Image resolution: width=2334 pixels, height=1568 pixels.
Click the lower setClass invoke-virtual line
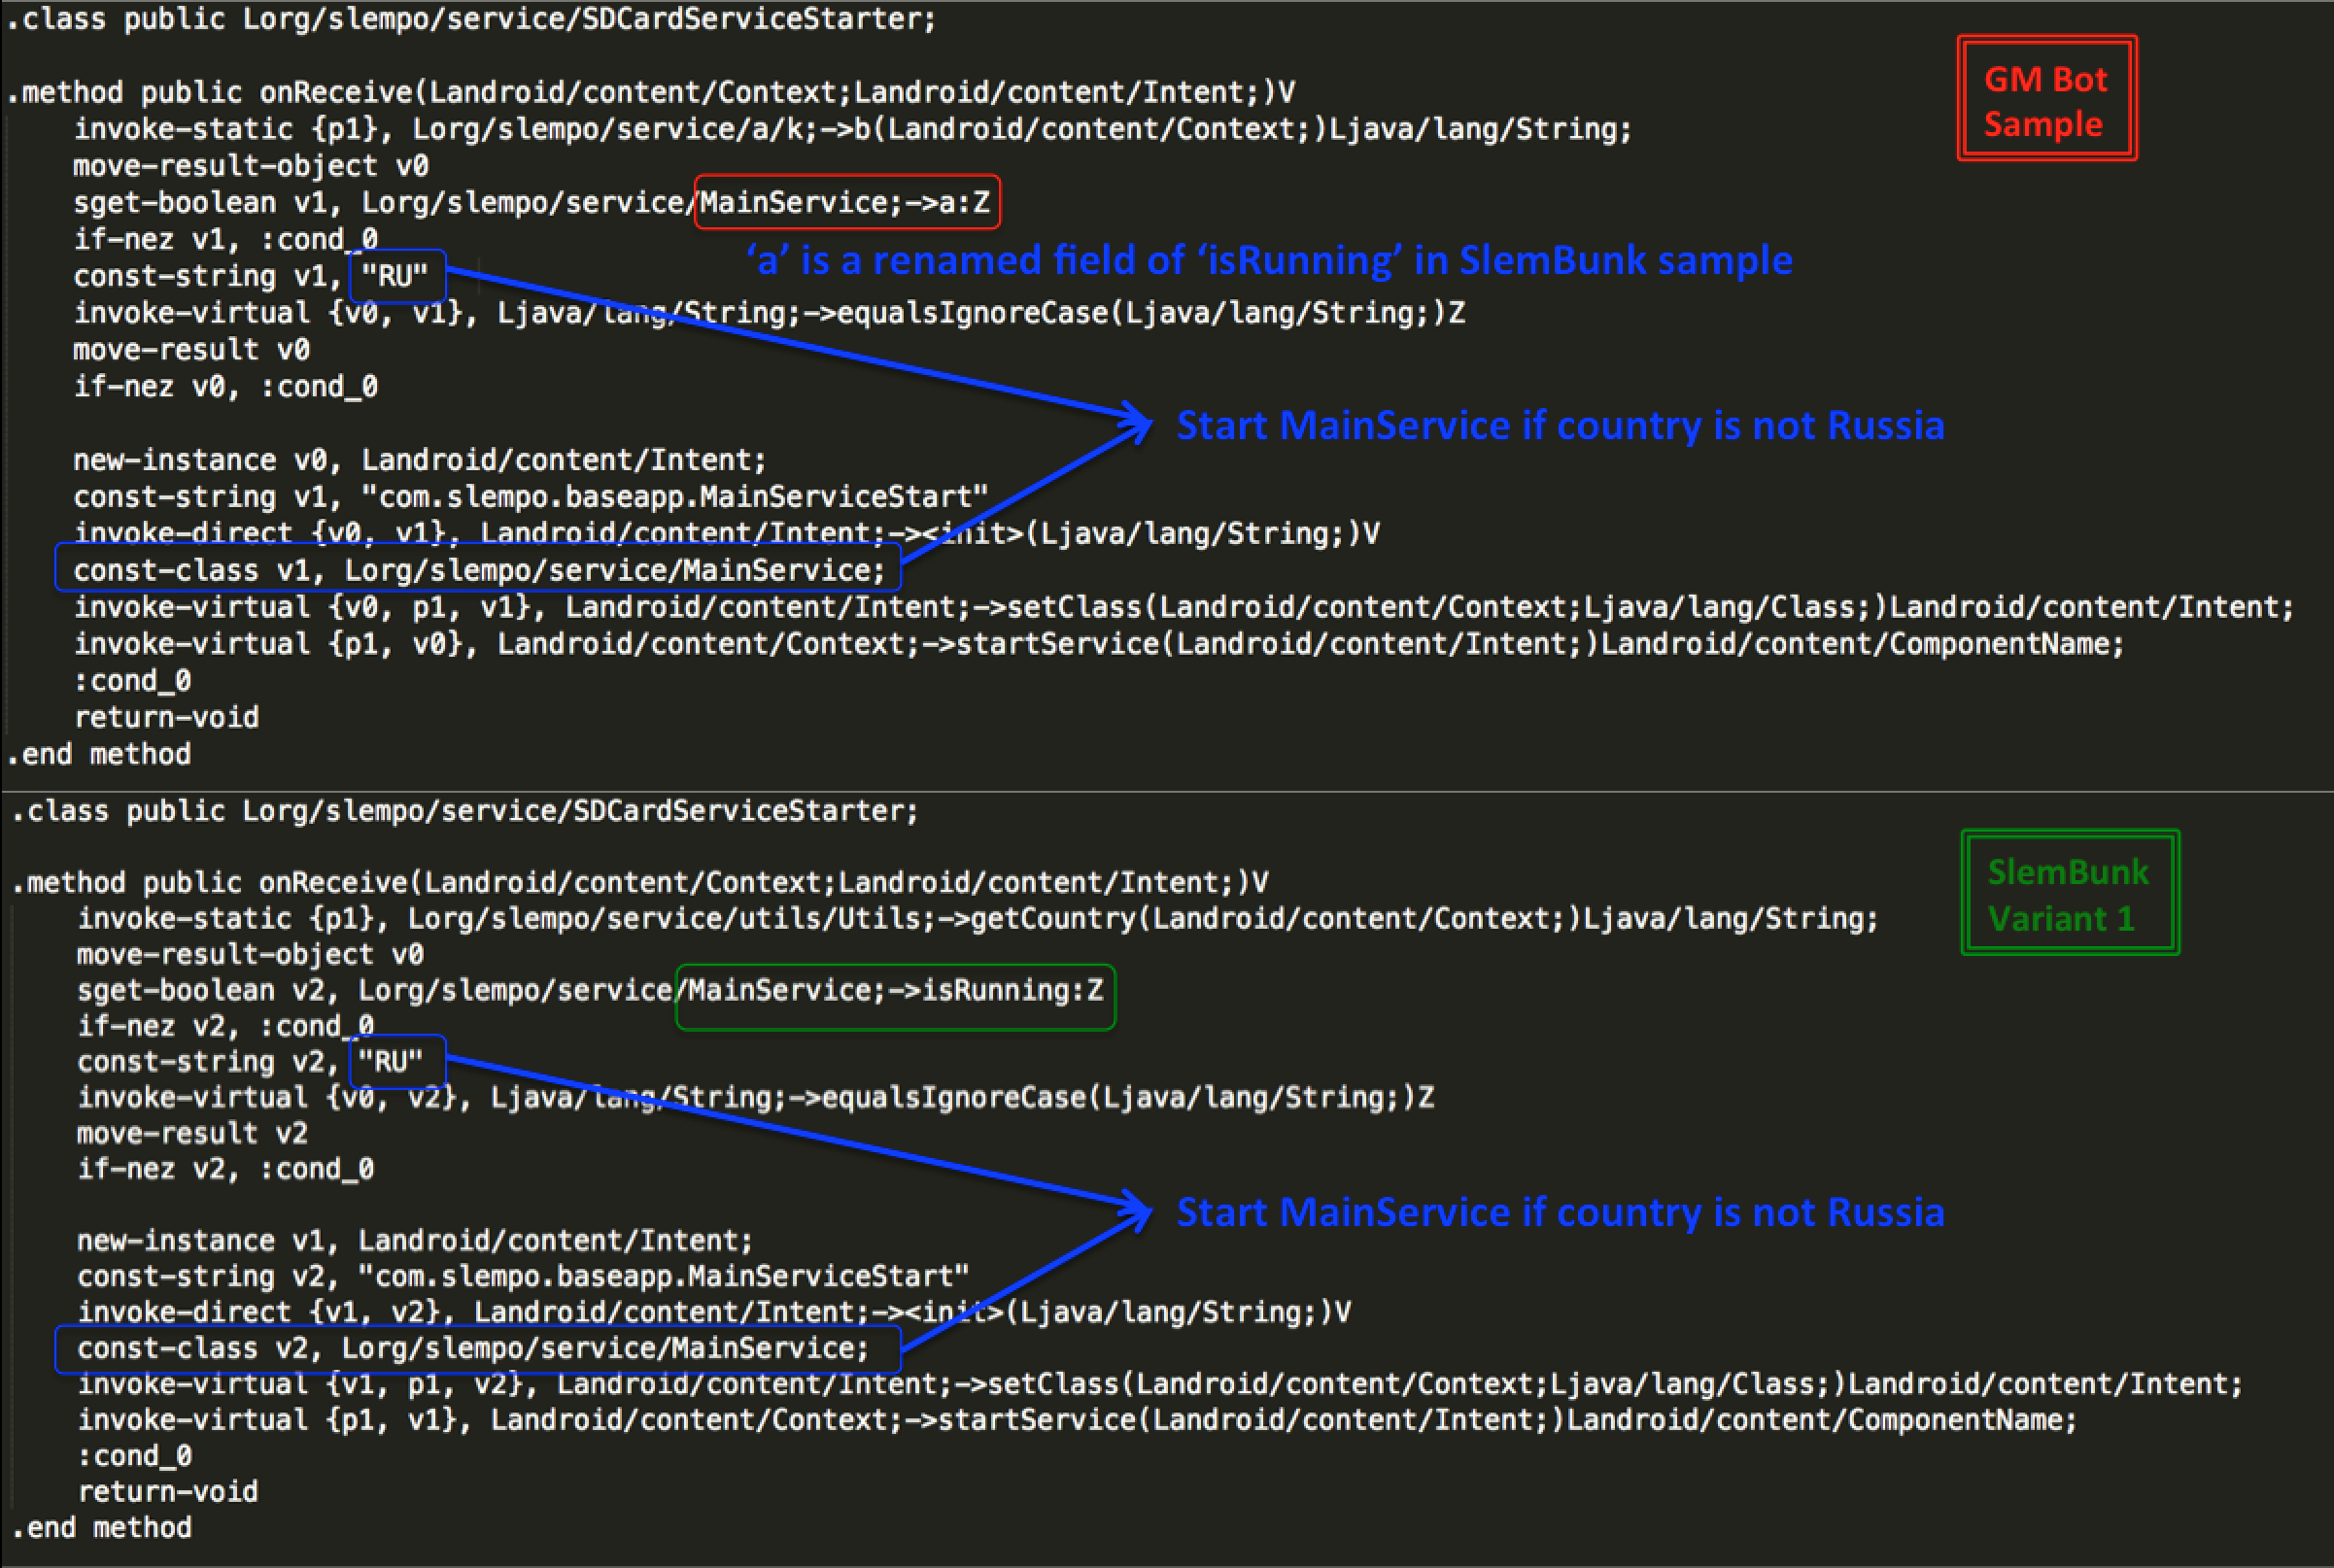pyautogui.click(x=1160, y=1384)
